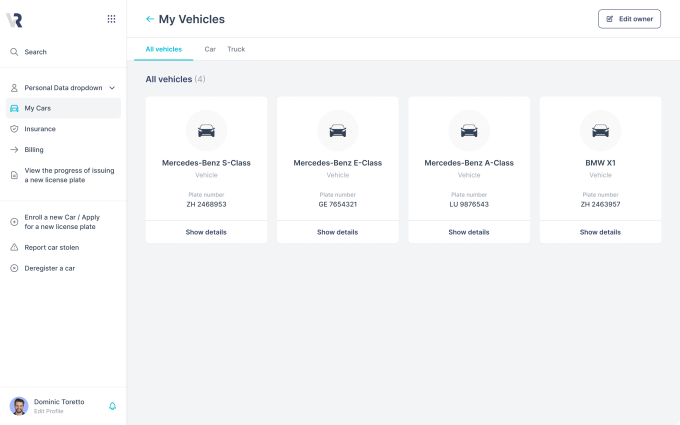Click the Report car stolen warning icon
Screen dimensions: 680x425
coord(14,247)
